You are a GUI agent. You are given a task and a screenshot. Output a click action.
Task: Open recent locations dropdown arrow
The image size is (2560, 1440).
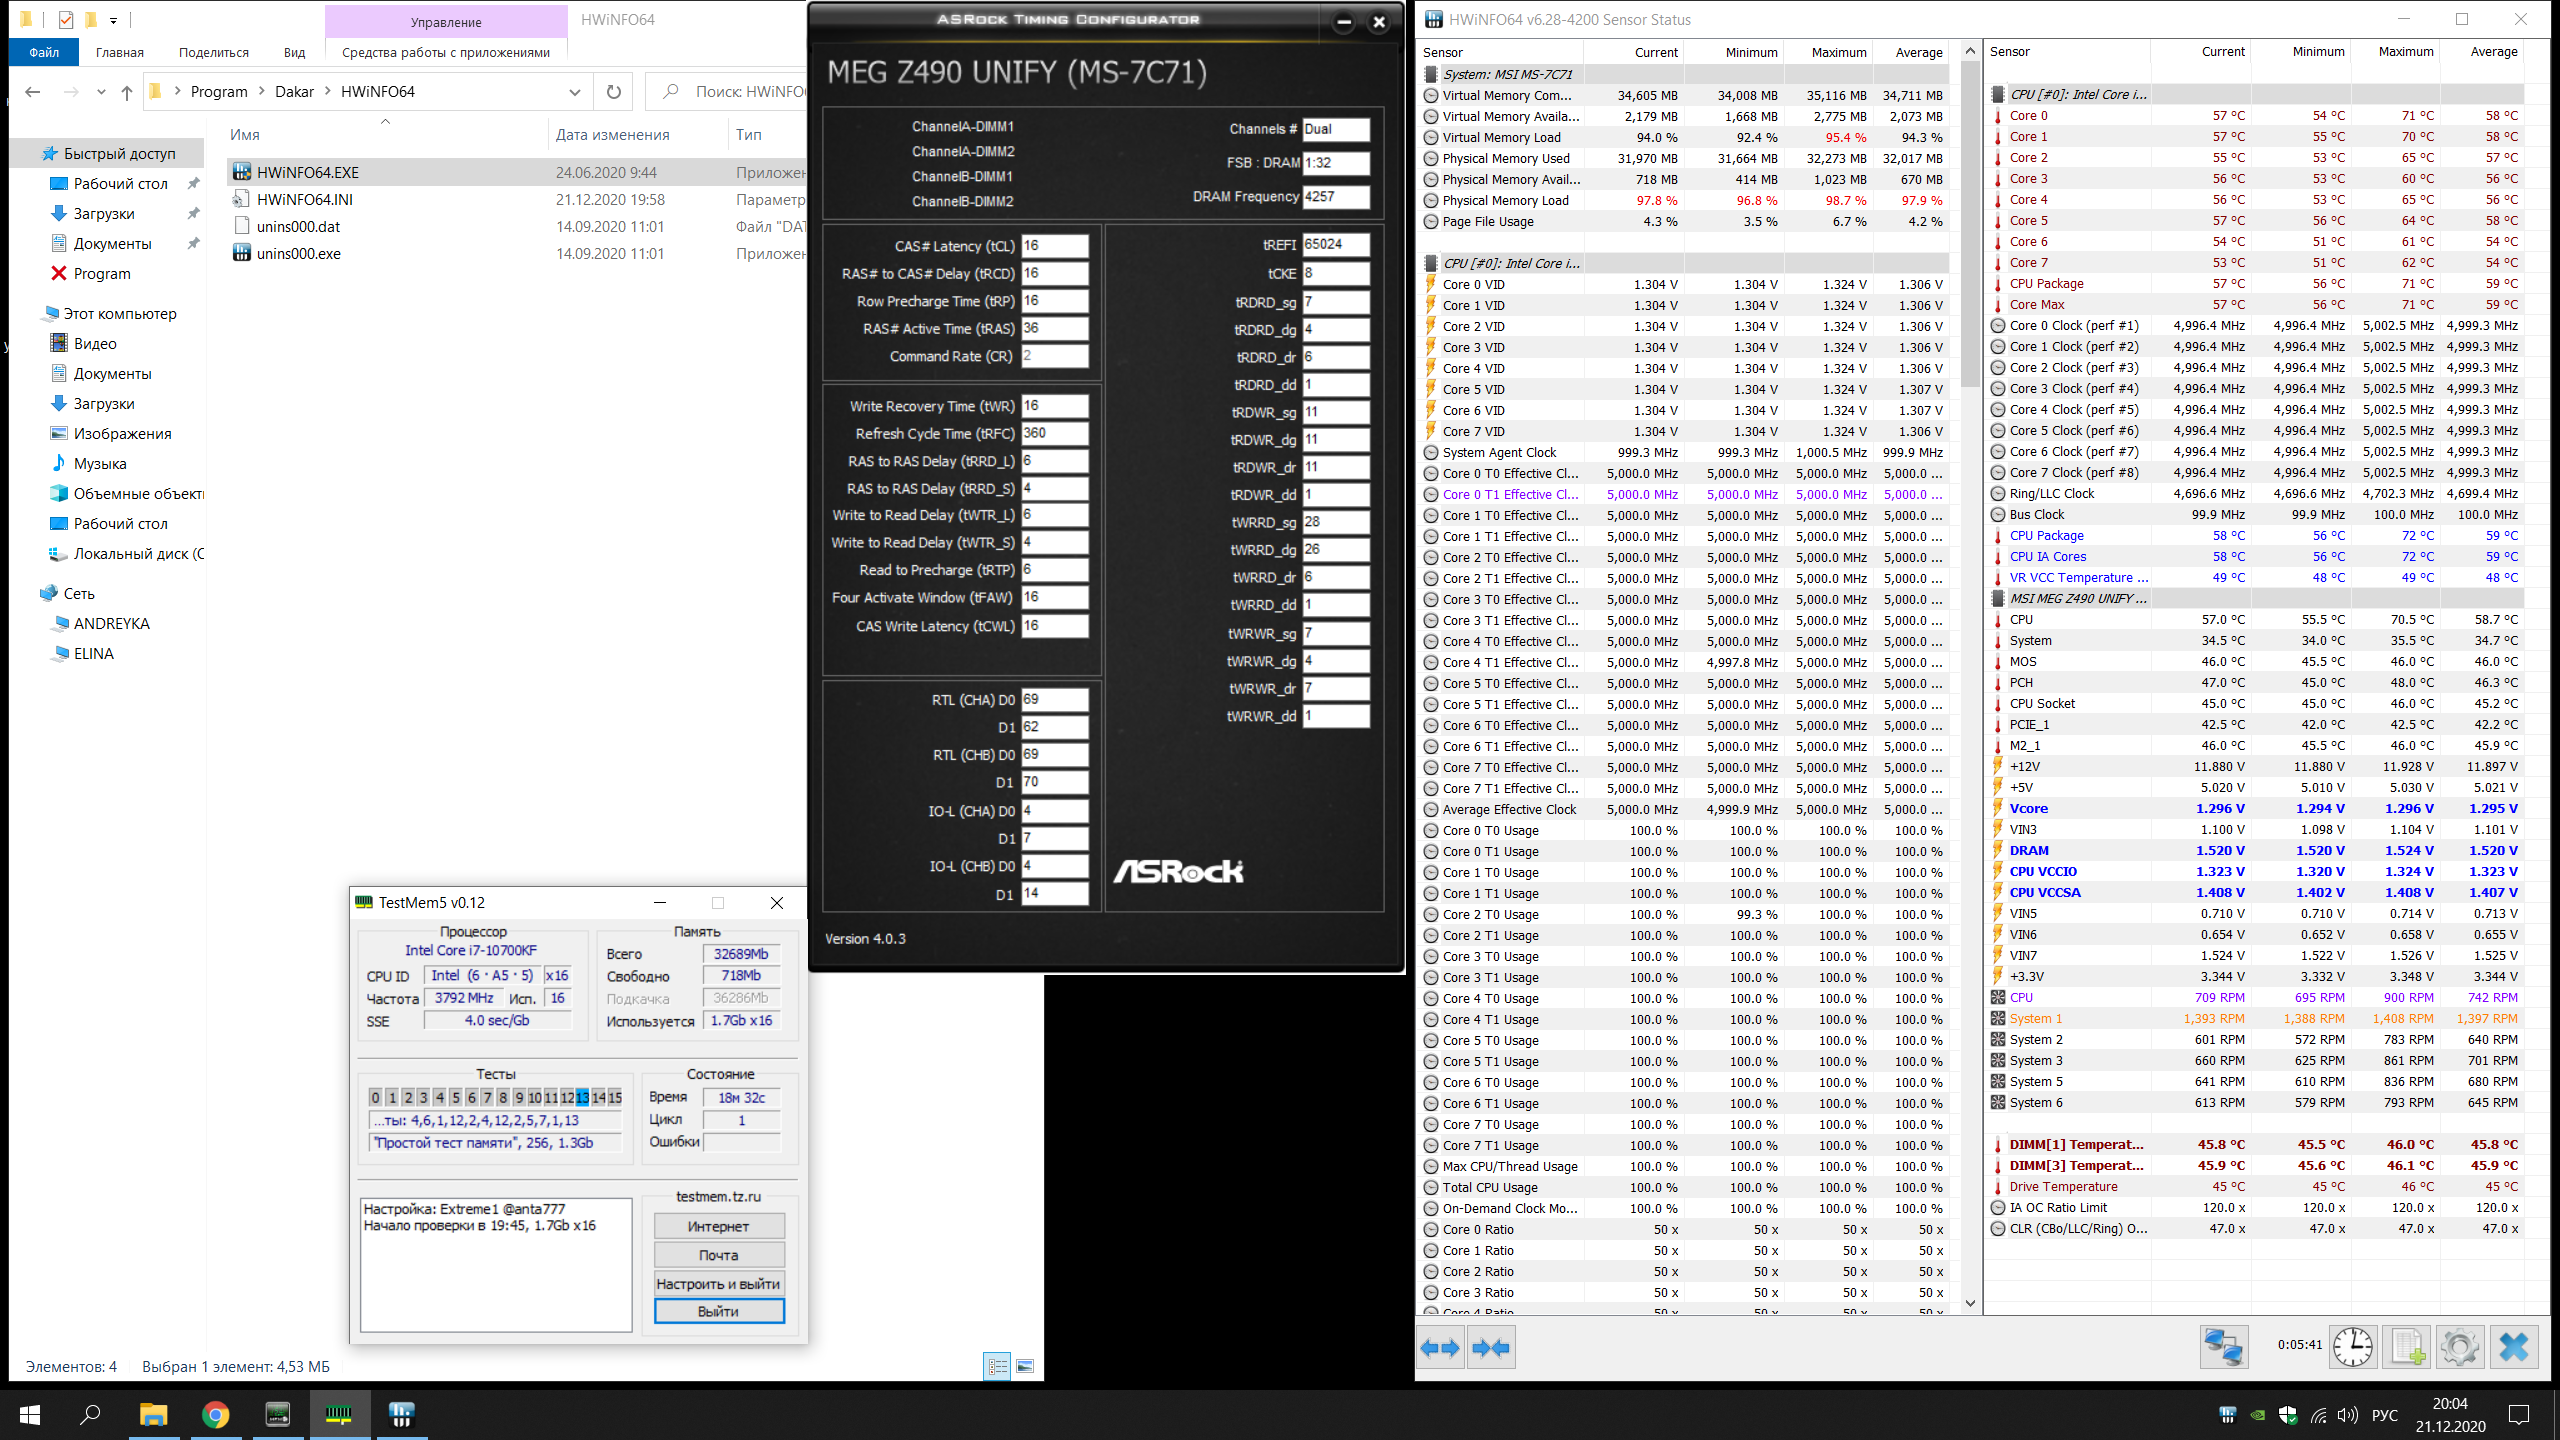coord(101,92)
